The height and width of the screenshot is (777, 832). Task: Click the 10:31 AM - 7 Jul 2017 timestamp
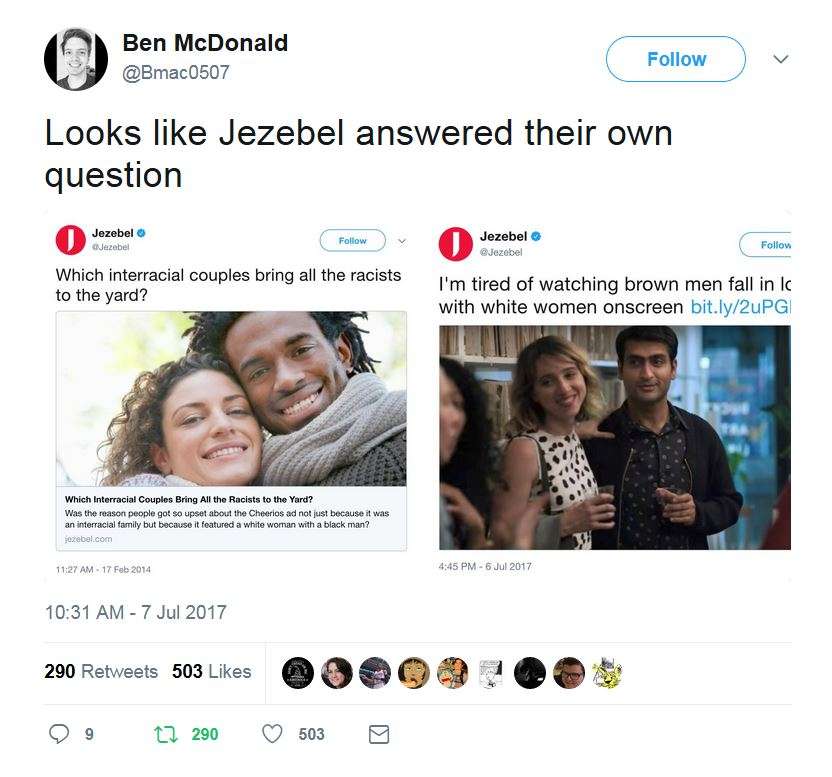[136, 612]
